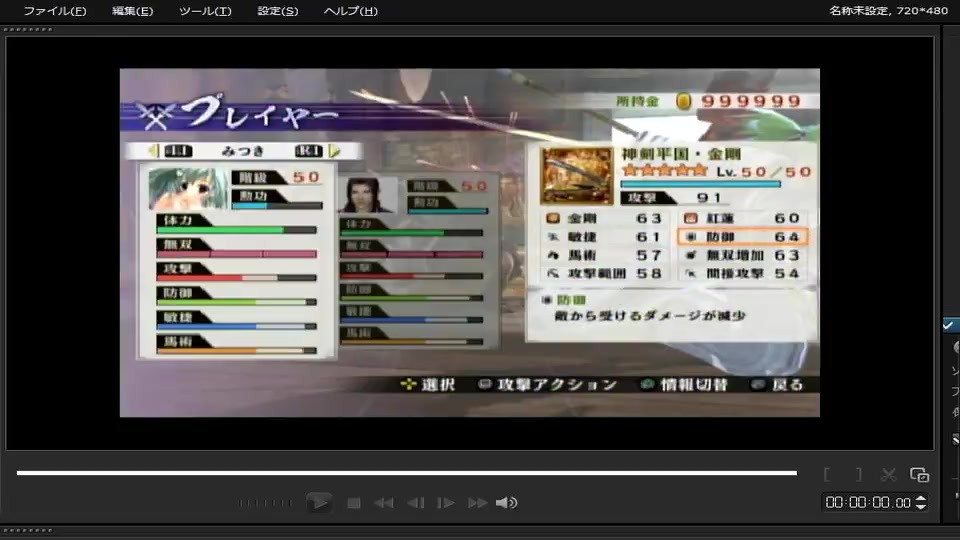
Task: Open the ヘルプ(H) menu
Action: [x=350, y=11]
